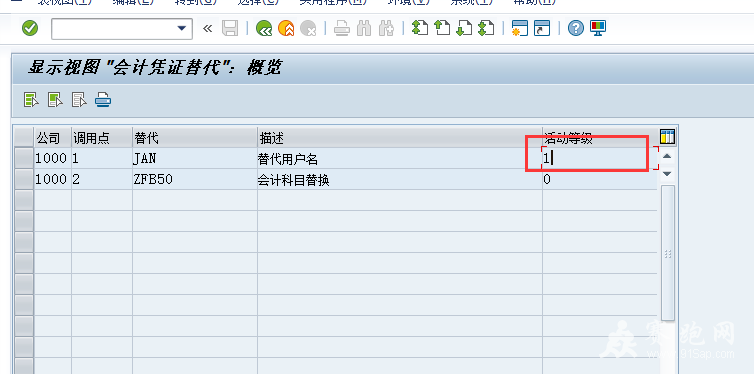Click the 公司 column header
This screenshot has height=374, width=754.
(x=53, y=138)
